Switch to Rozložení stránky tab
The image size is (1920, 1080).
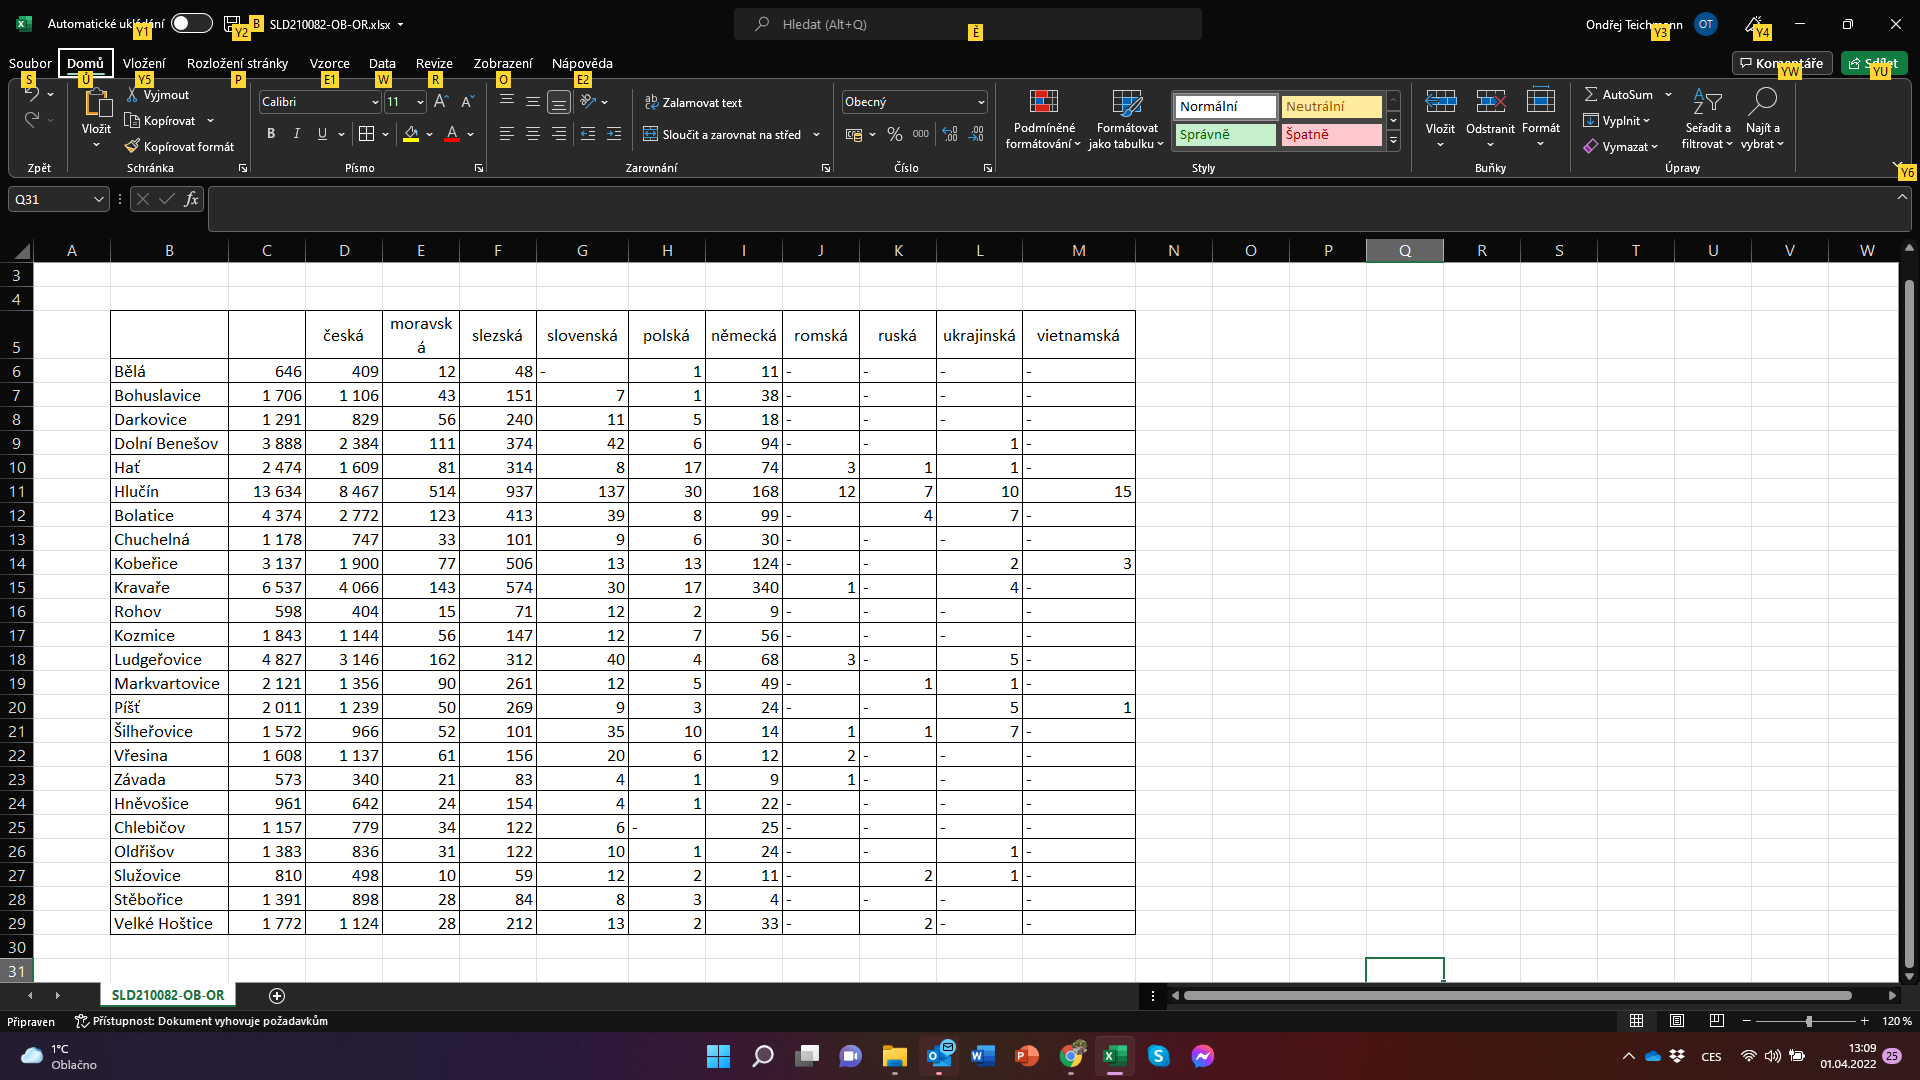(x=237, y=63)
